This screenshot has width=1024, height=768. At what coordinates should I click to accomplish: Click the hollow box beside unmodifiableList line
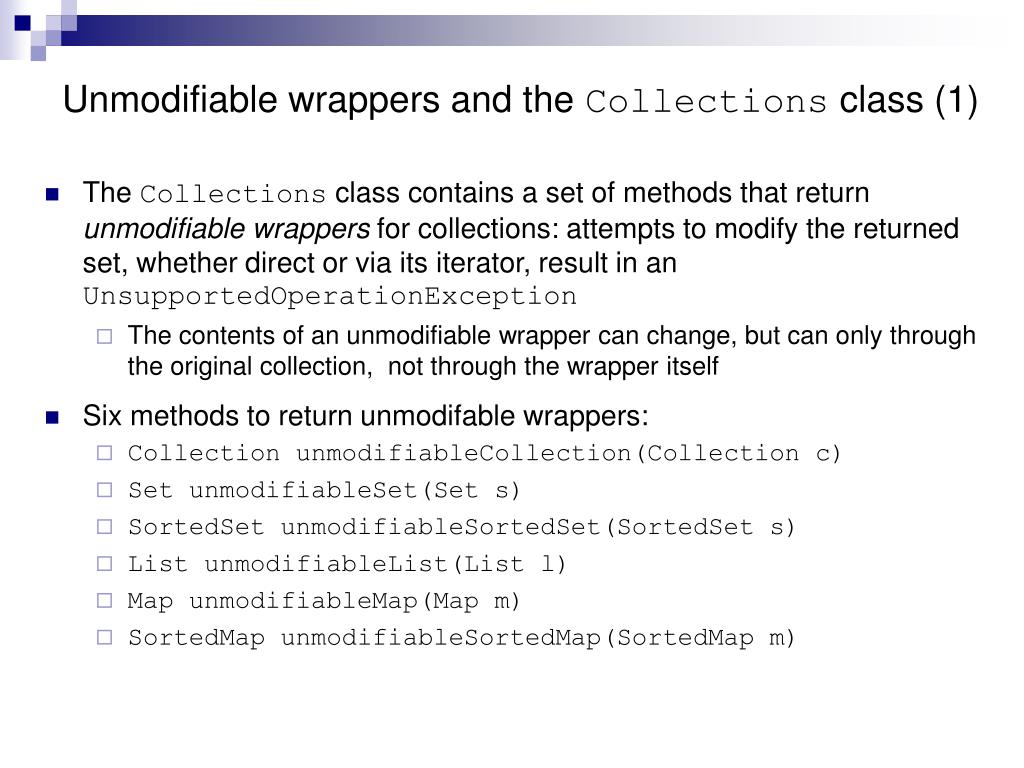pyautogui.click(x=104, y=564)
